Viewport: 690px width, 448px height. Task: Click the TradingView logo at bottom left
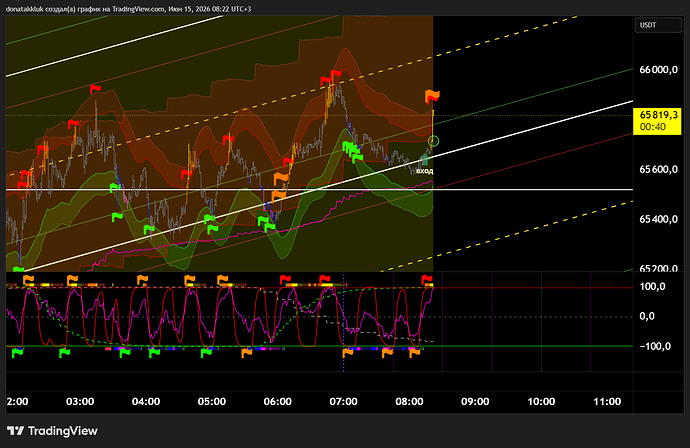52,431
